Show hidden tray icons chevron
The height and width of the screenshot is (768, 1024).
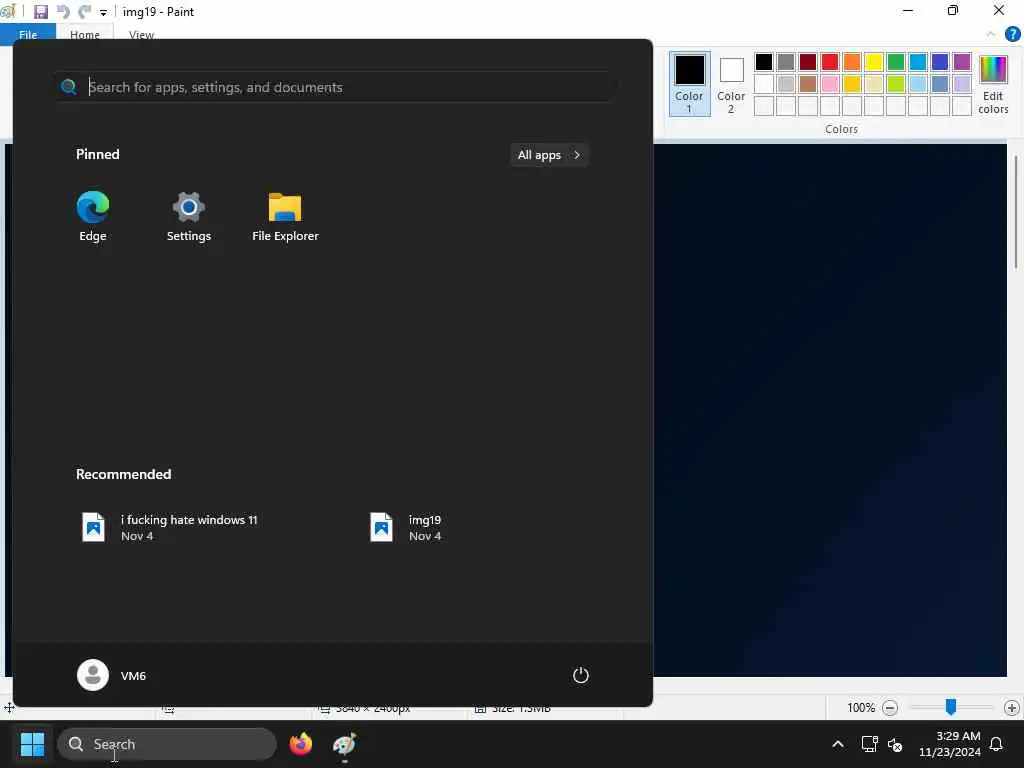[x=837, y=744]
